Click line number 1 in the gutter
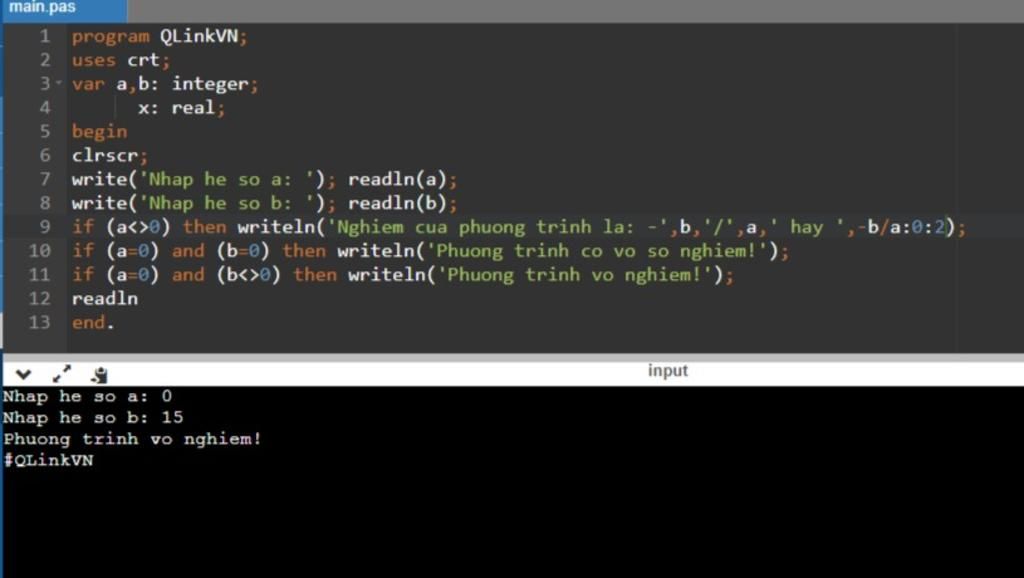Image resolution: width=1024 pixels, height=578 pixels. point(44,37)
